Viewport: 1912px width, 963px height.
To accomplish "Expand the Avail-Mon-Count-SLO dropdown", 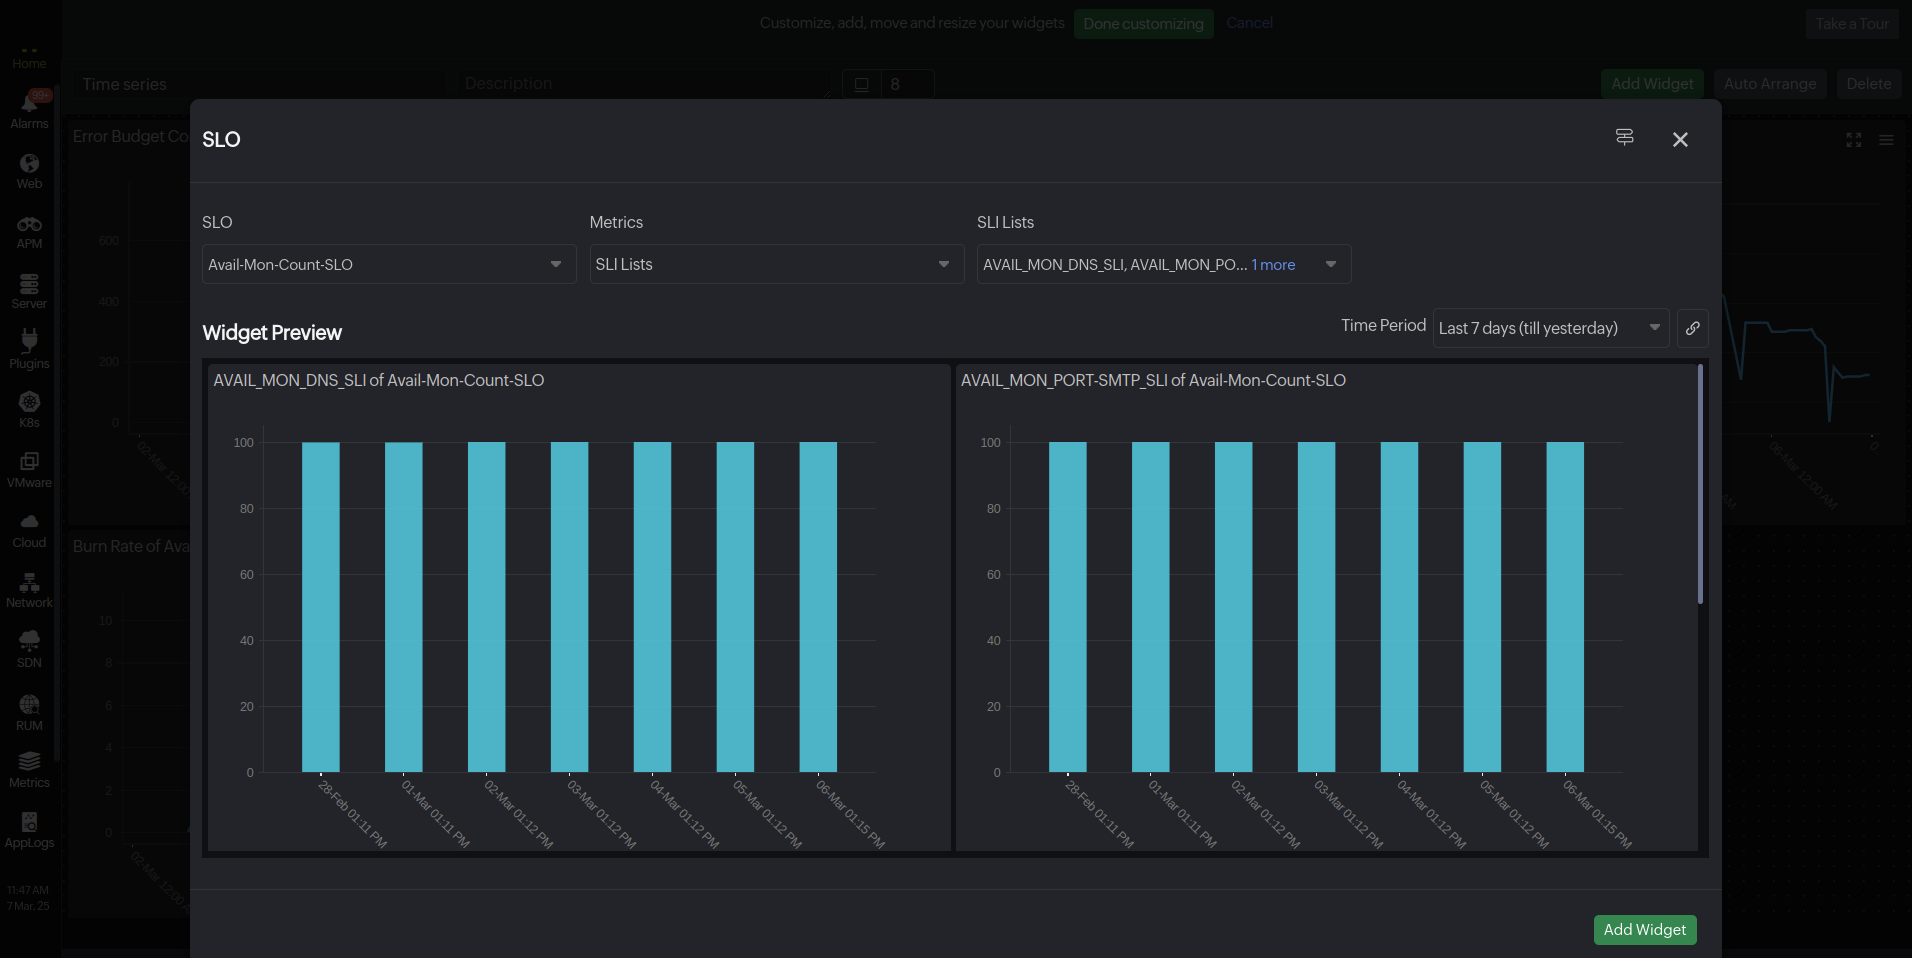I will tap(389, 264).
